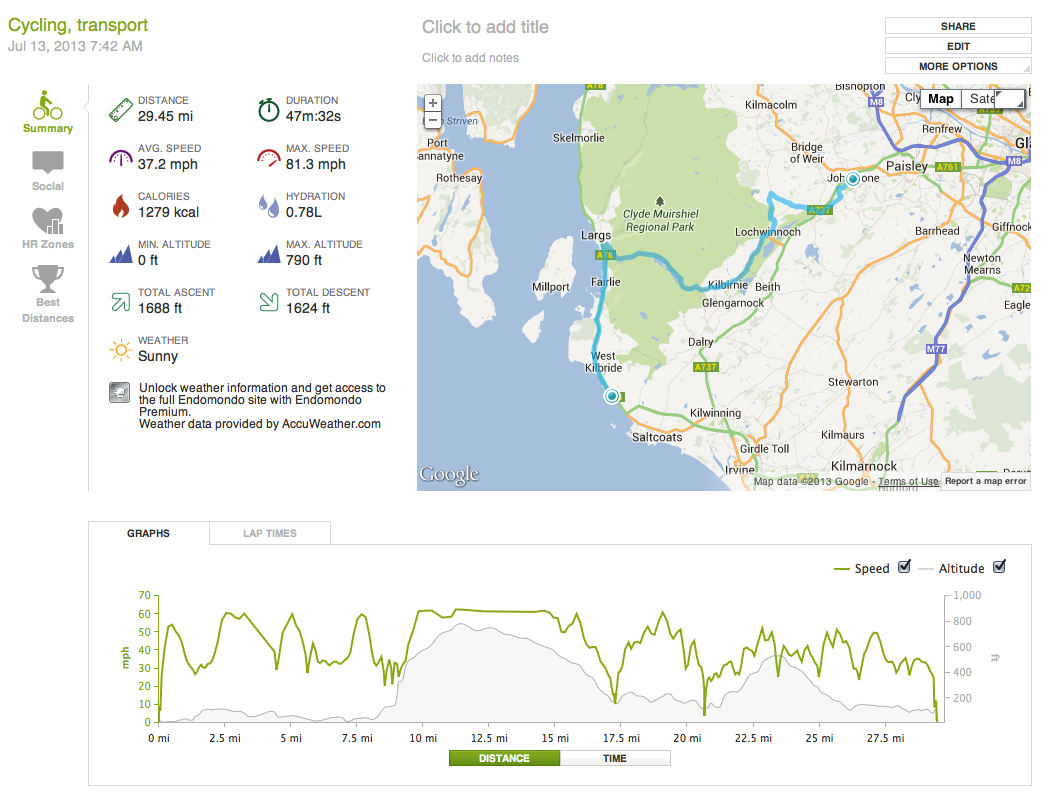Click the map zoom in plus button
Screen dimensions: 1042x798
432,103
